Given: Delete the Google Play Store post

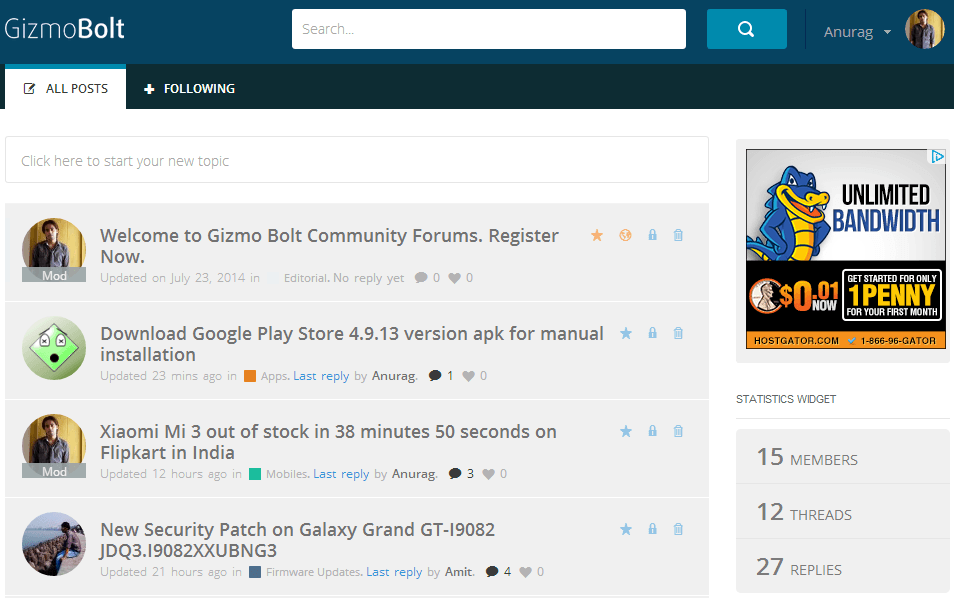Looking at the screenshot, I should tap(678, 333).
